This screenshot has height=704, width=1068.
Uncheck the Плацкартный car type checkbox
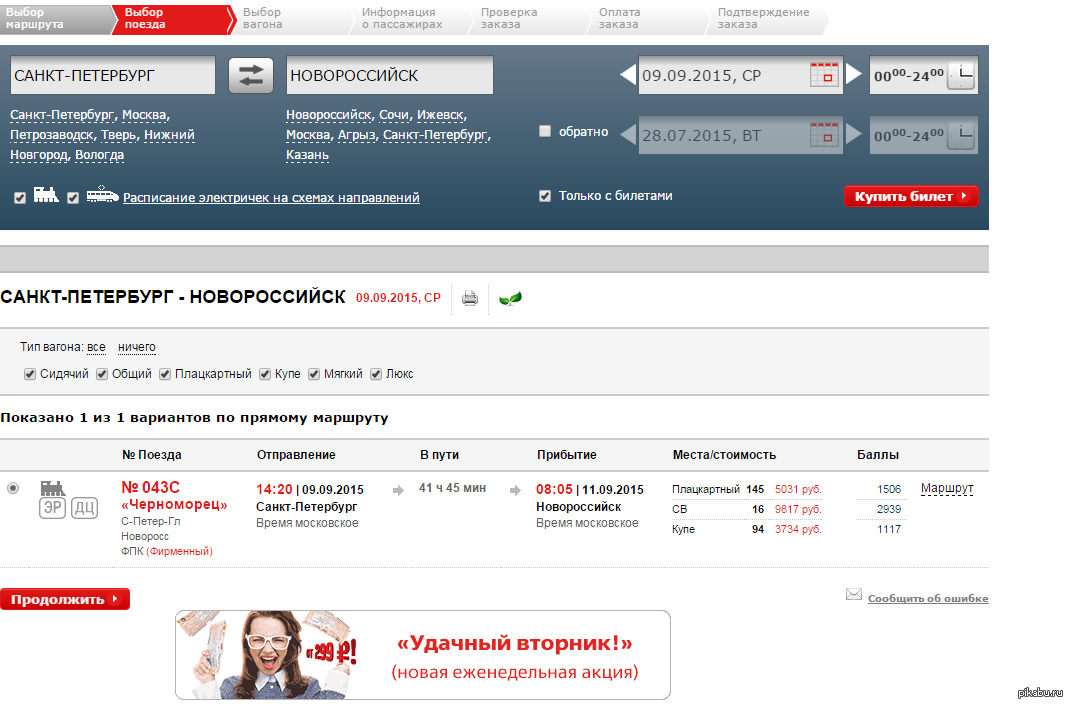click(164, 374)
